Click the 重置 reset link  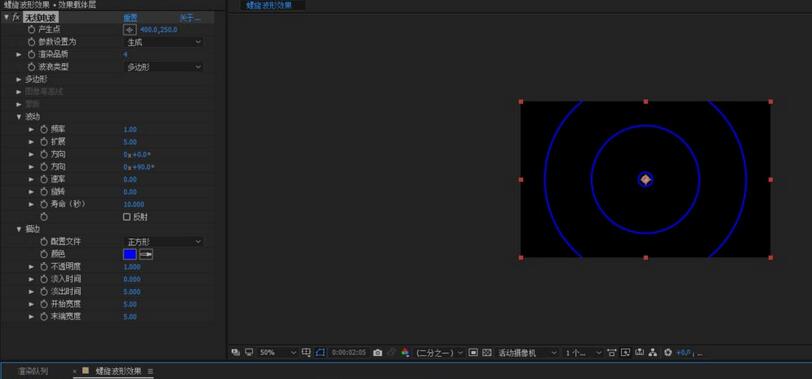click(130, 18)
